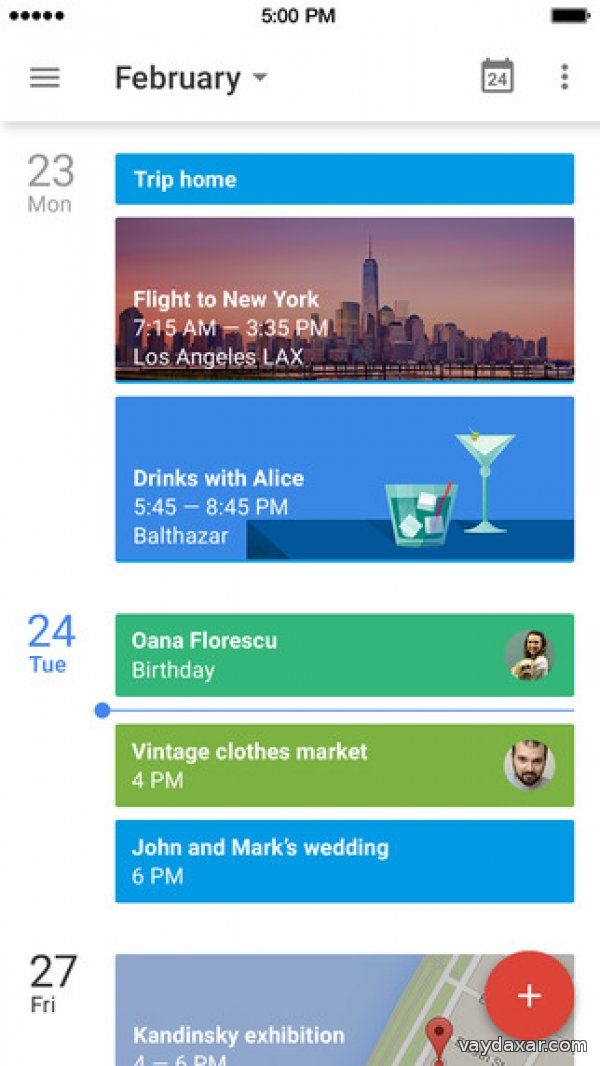Click the dropdown arrow beside February
The height and width of the screenshot is (1066, 600).
(x=260, y=78)
